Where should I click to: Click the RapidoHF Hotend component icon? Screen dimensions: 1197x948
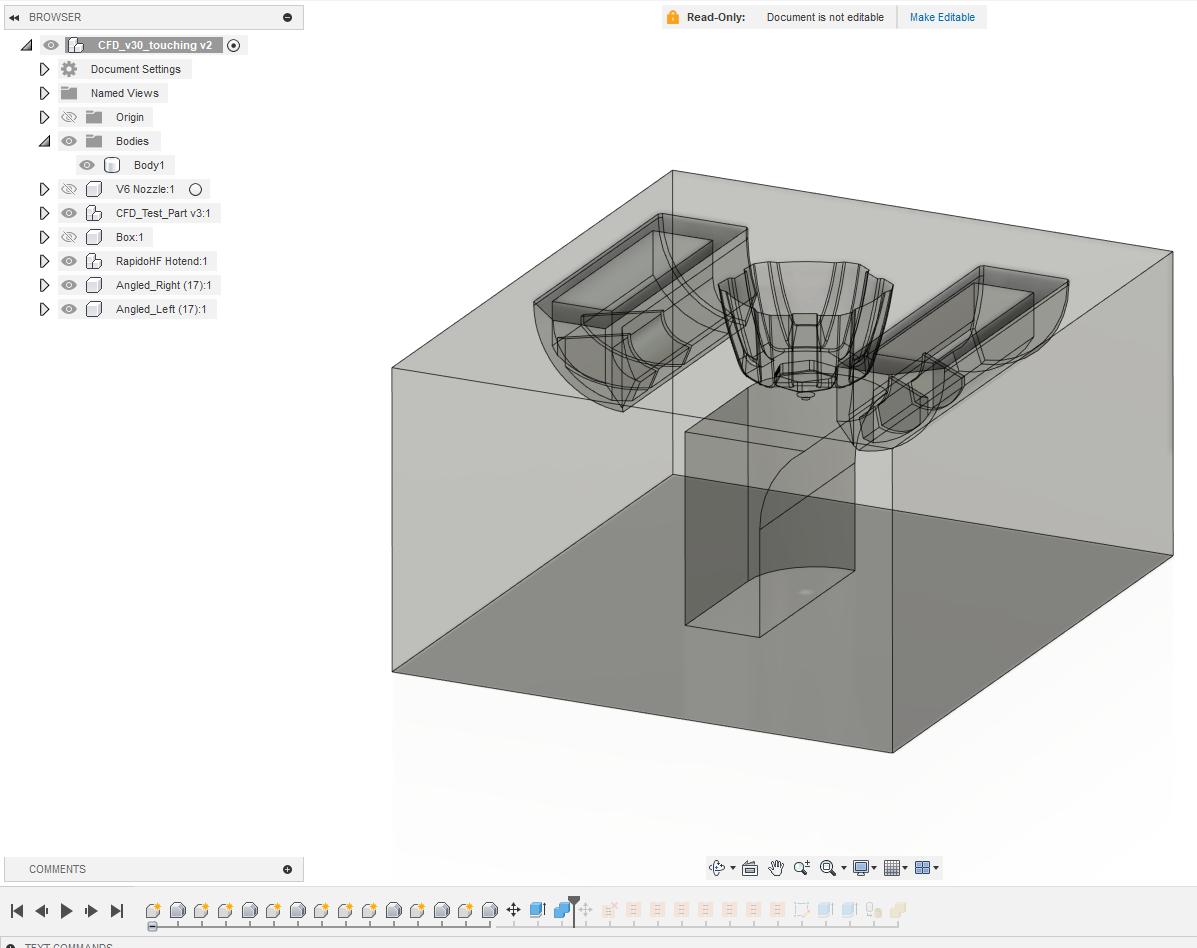(94, 261)
